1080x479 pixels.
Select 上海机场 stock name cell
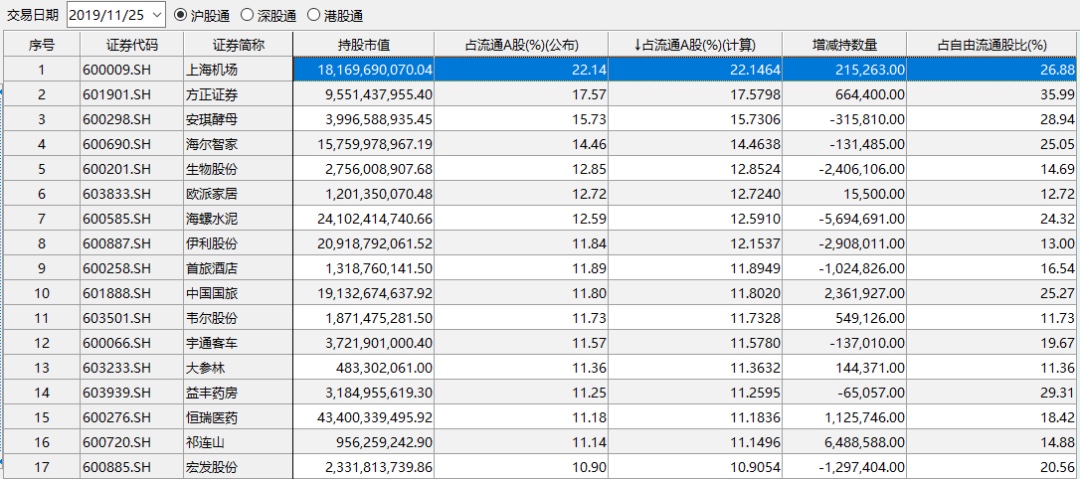(x=238, y=70)
